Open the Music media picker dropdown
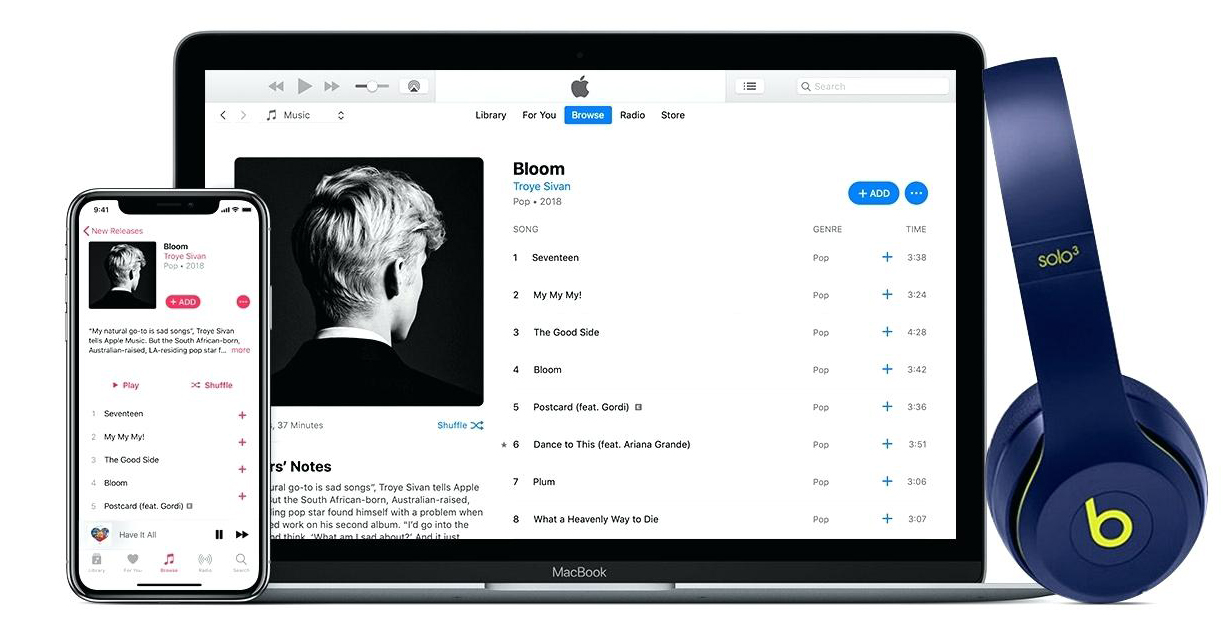This screenshot has width=1226, height=642. 305,115
